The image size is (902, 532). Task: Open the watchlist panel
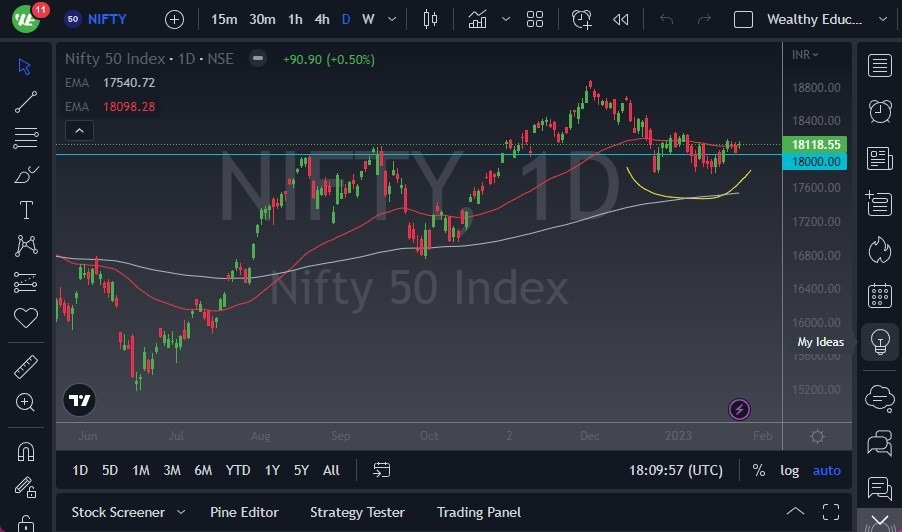click(880, 66)
